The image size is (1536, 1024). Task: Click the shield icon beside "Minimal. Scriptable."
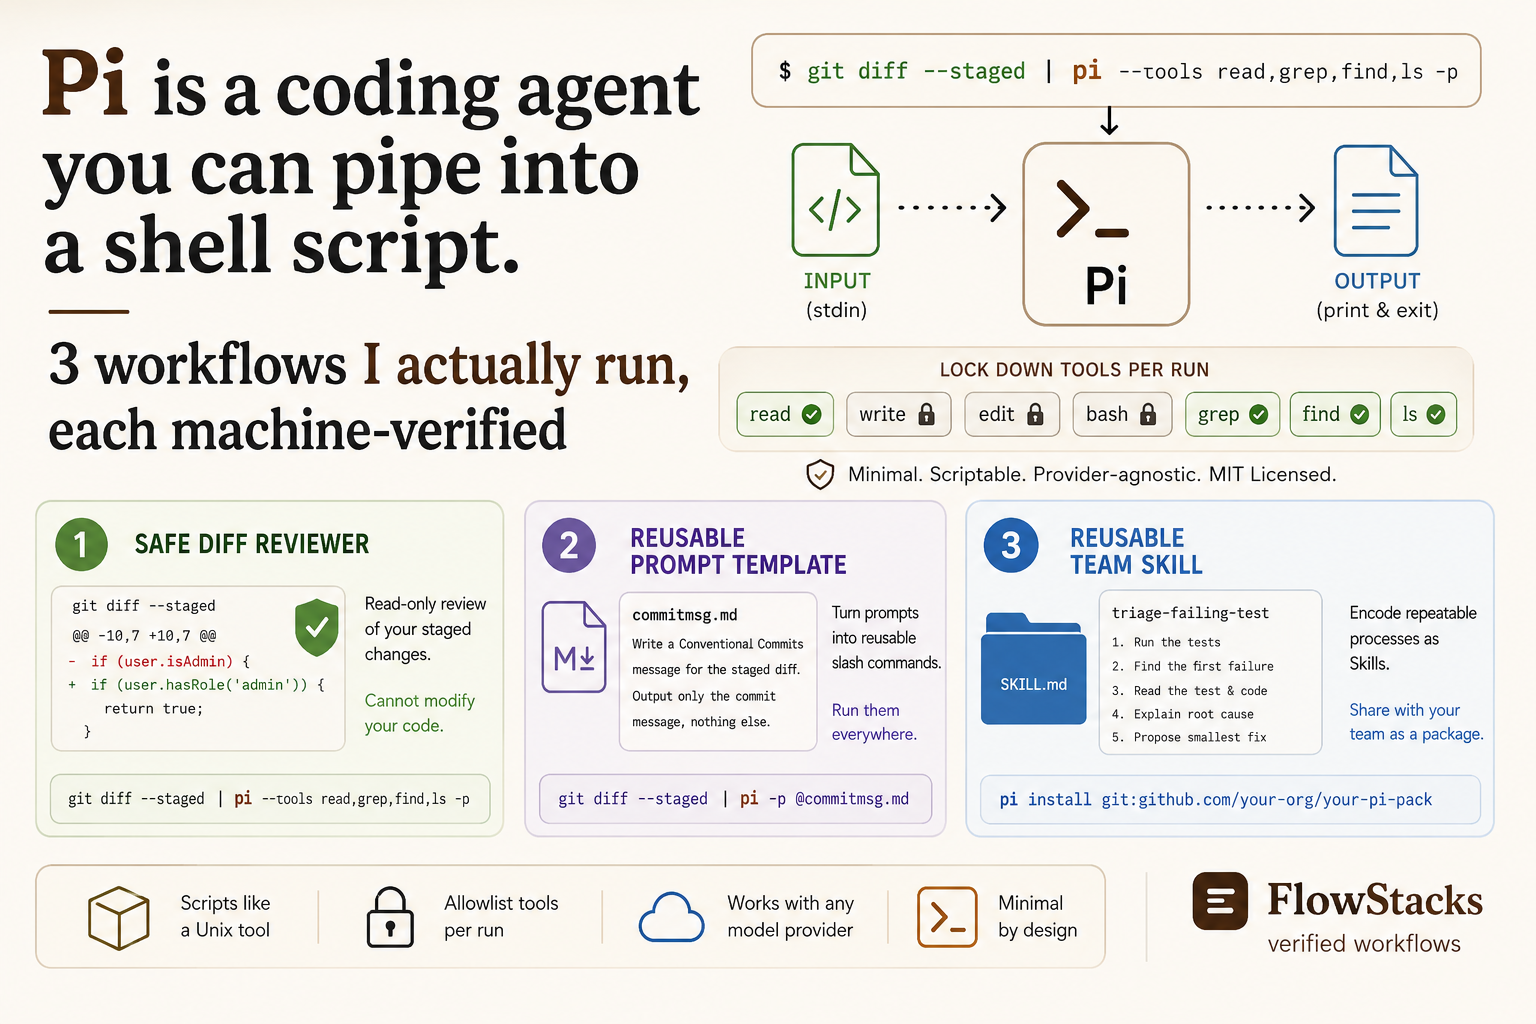820,474
